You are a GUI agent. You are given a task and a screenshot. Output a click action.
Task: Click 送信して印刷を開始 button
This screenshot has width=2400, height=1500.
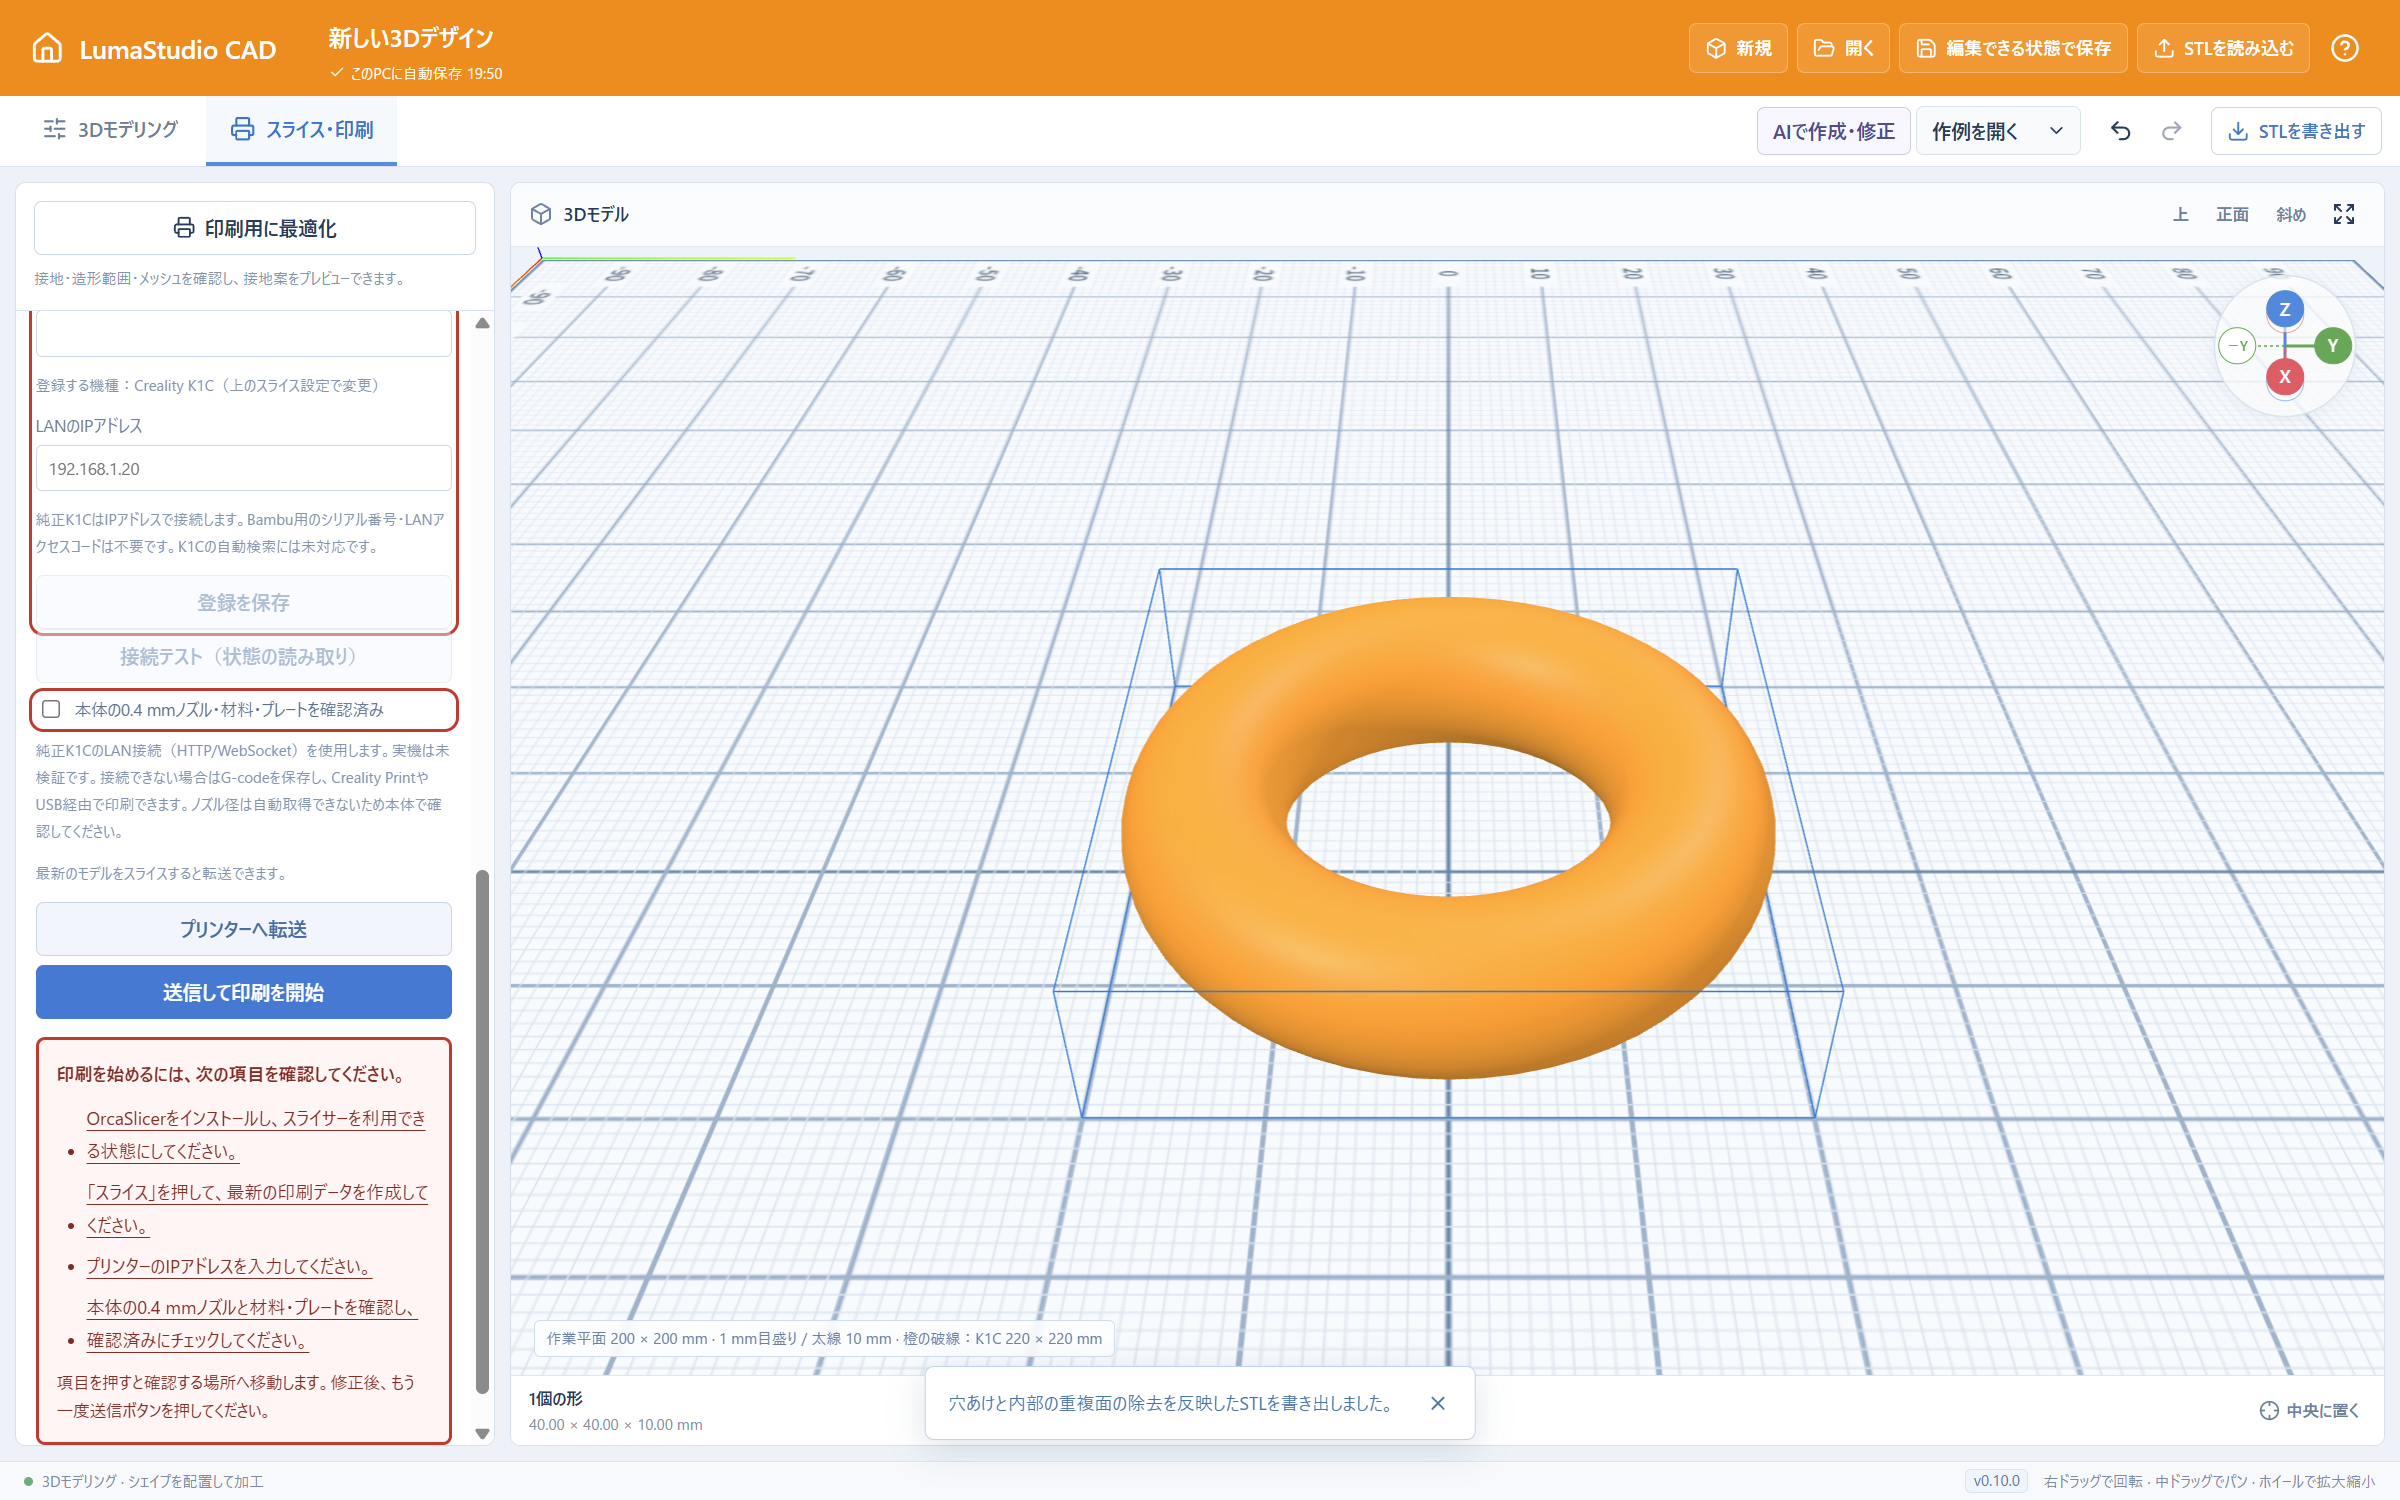244,992
